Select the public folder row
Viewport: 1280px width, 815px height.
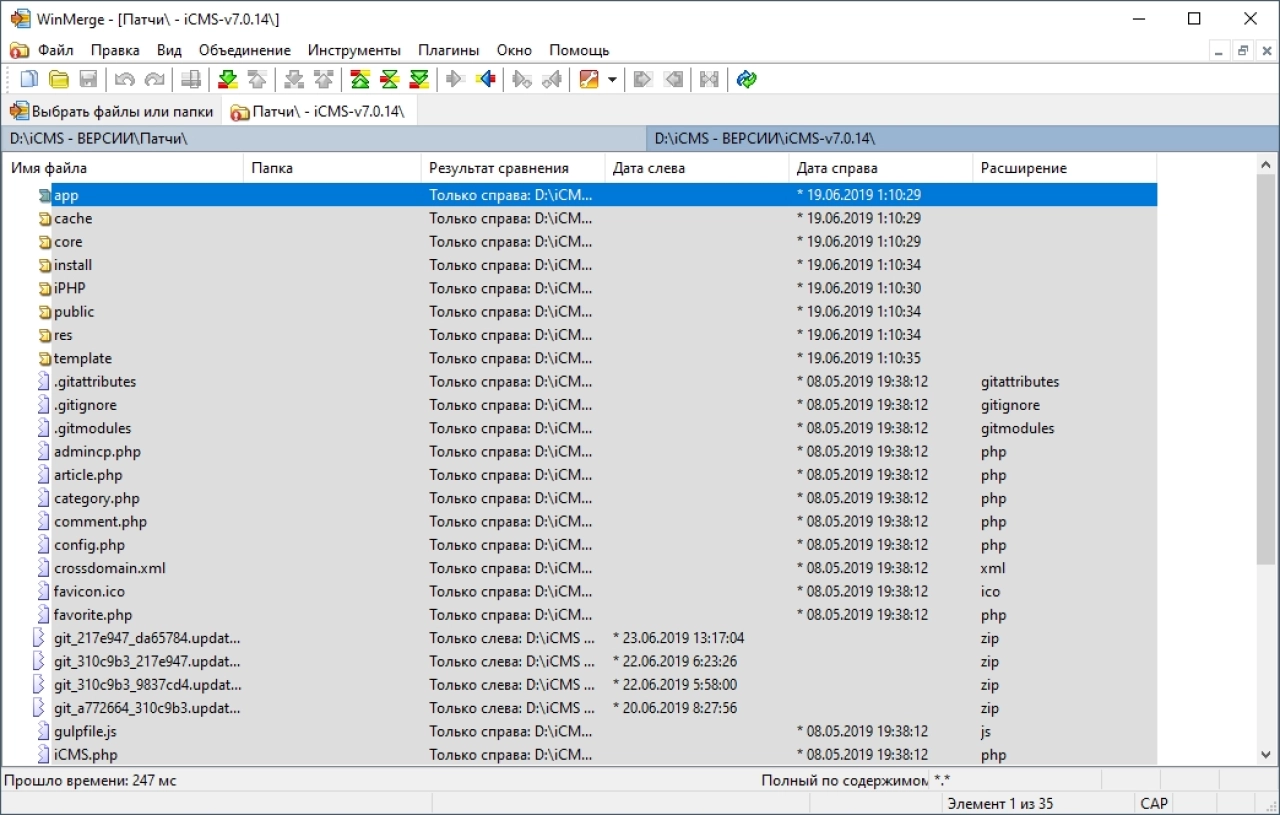pyautogui.click(x=580, y=312)
